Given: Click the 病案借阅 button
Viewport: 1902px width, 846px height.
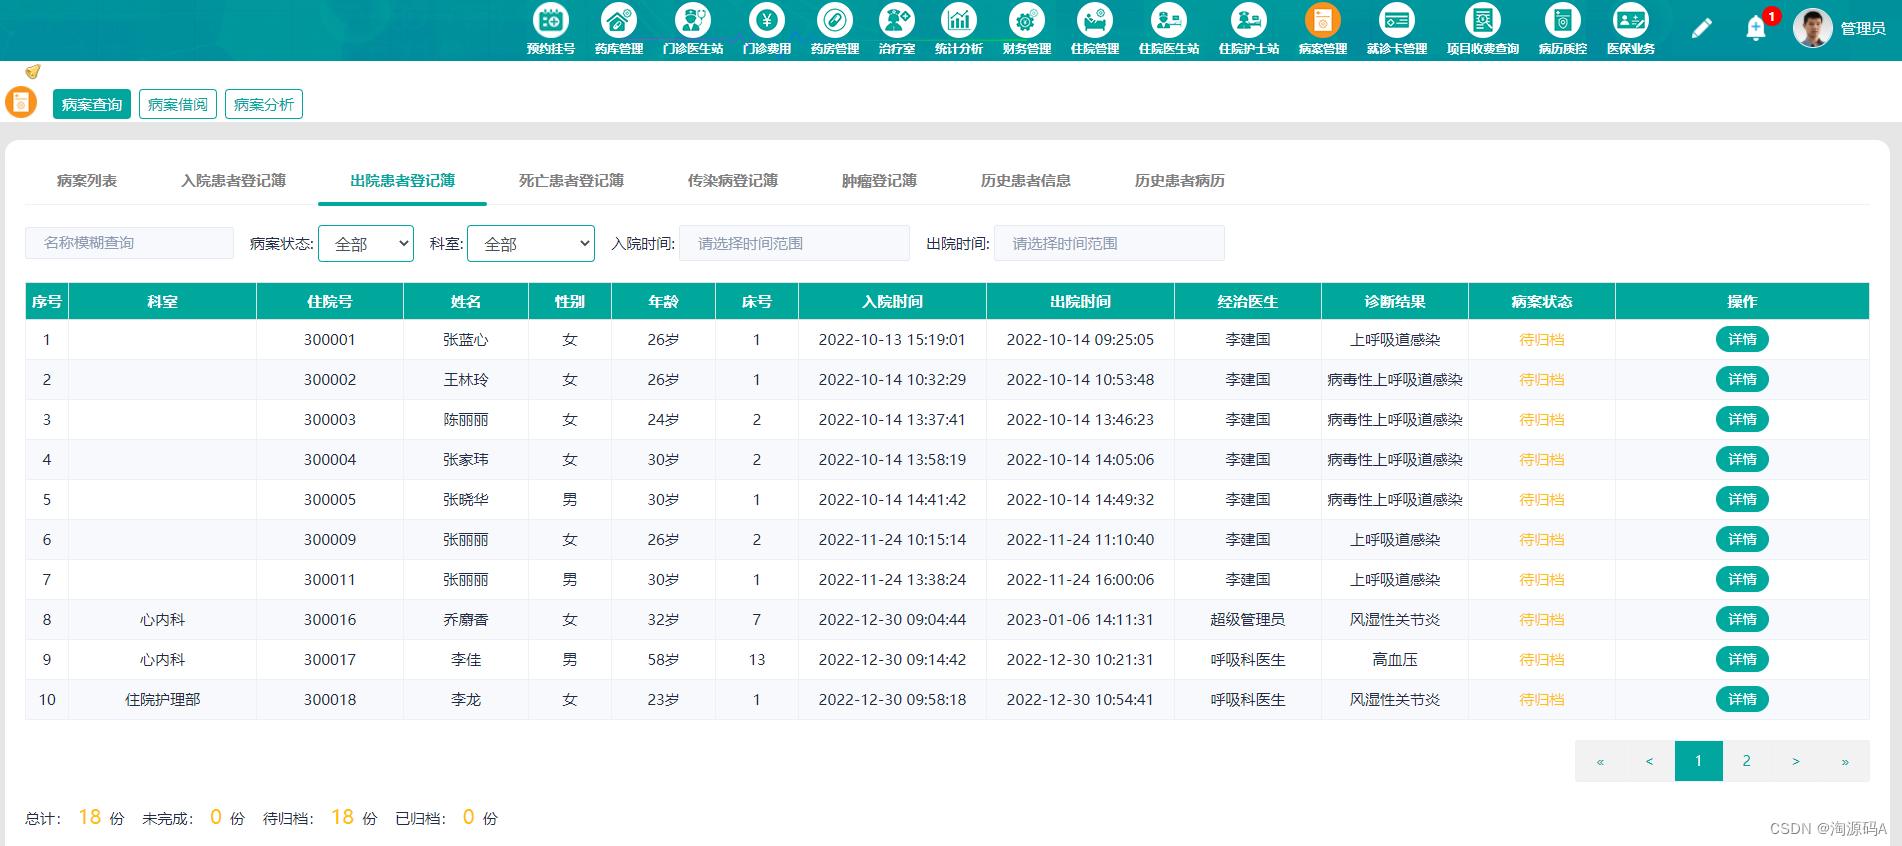Looking at the screenshot, I should click(x=178, y=104).
